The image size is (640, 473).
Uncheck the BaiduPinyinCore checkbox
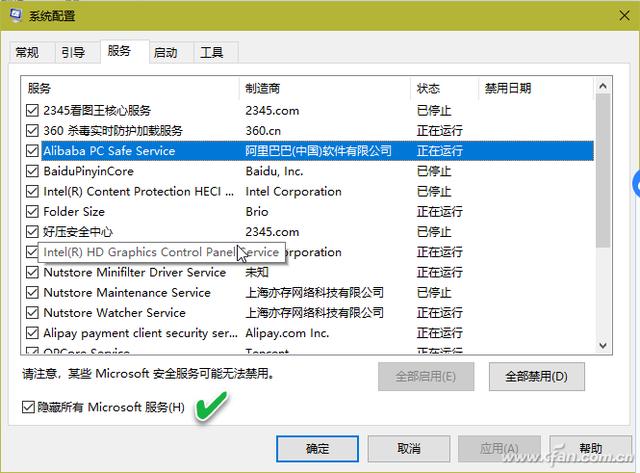coord(32,171)
